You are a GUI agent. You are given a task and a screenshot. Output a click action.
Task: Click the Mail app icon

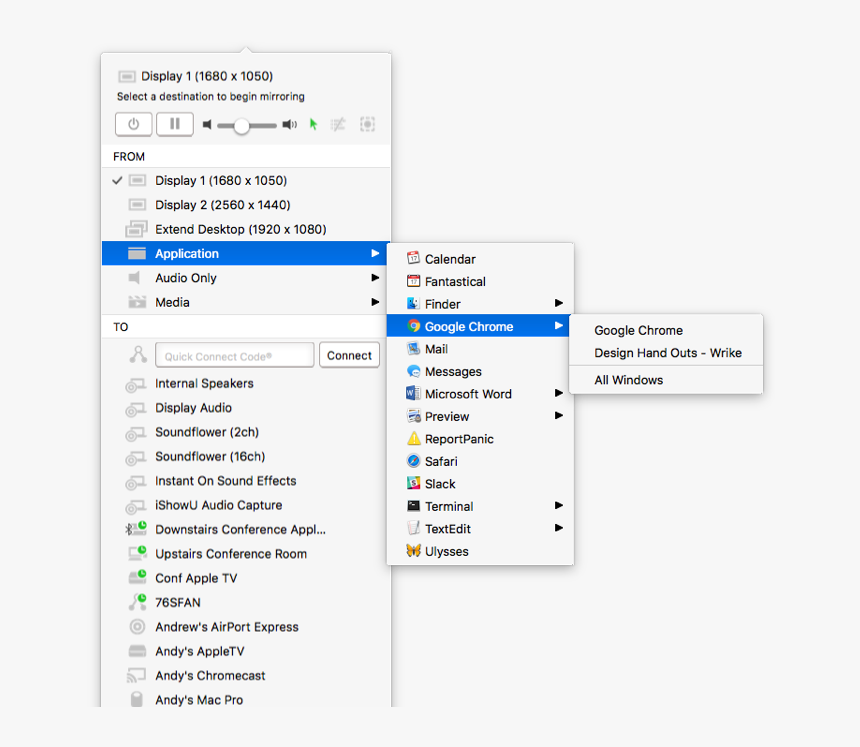coord(414,349)
